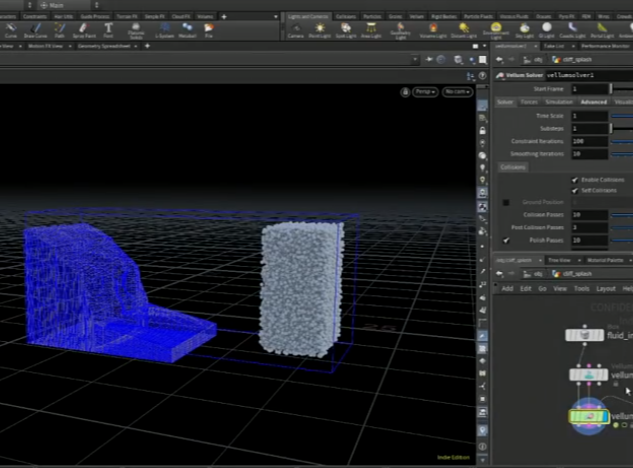
Task: Switch to the Cloud FX shelf tab
Action: click(180, 17)
